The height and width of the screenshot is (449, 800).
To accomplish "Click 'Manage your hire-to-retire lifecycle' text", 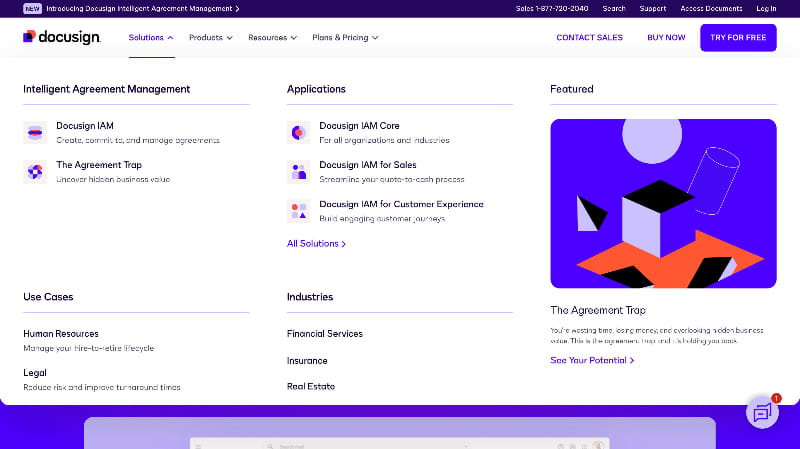I will (x=88, y=348).
